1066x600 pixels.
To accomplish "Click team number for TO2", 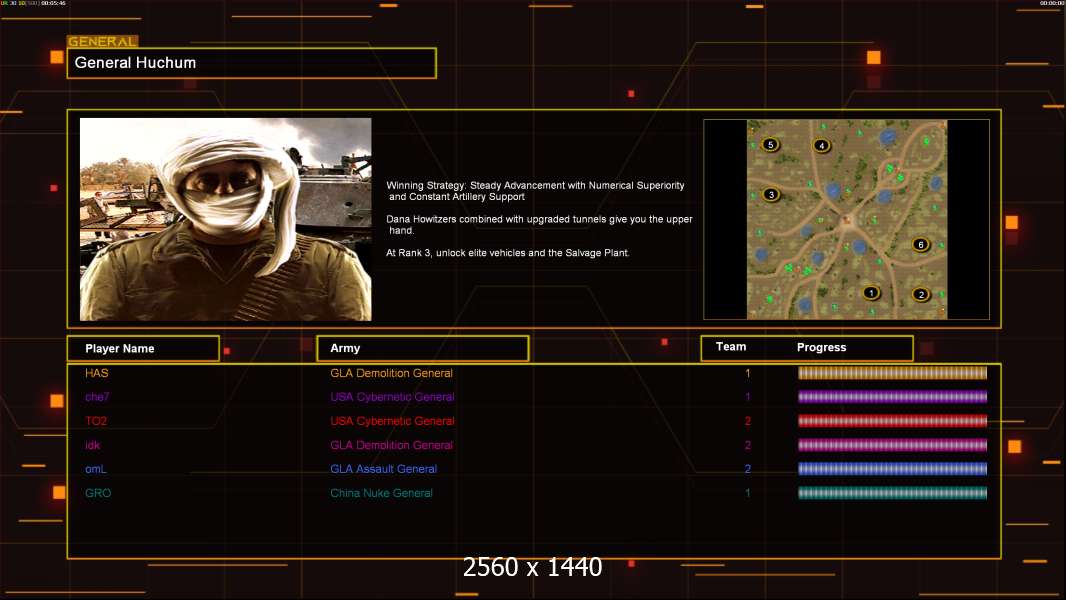I will tap(748, 421).
